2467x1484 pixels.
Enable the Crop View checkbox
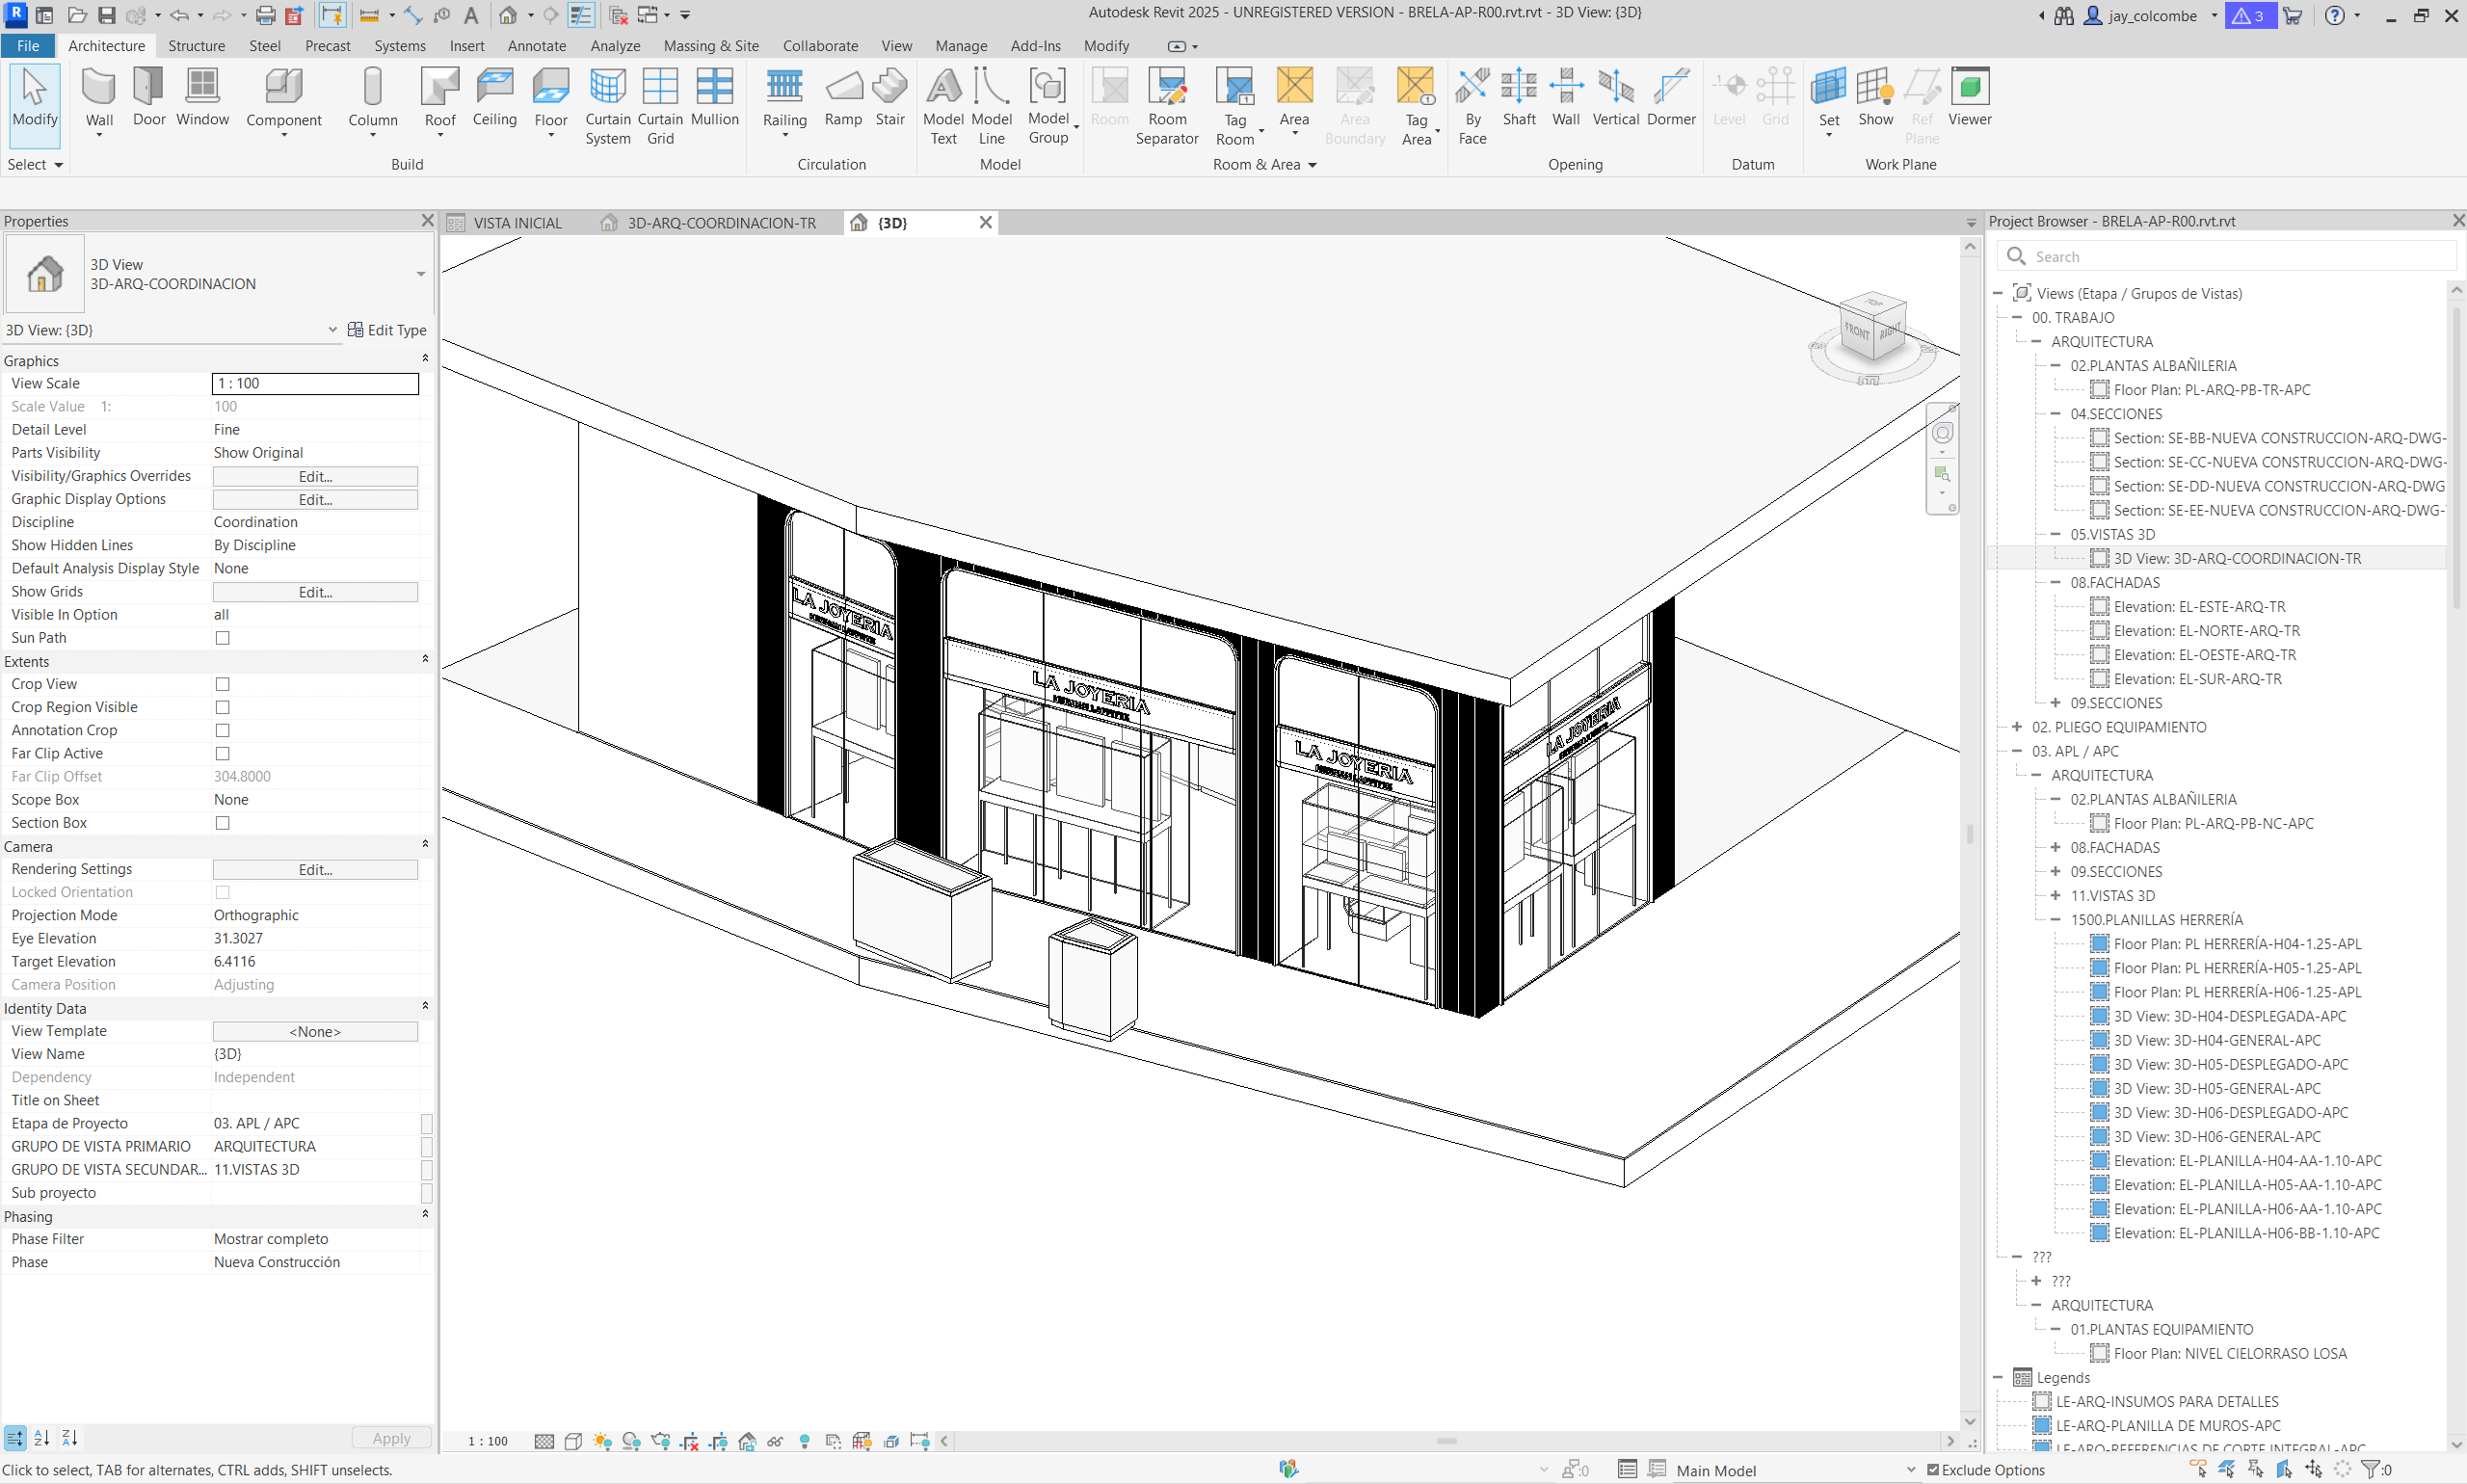click(x=222, y=685)
